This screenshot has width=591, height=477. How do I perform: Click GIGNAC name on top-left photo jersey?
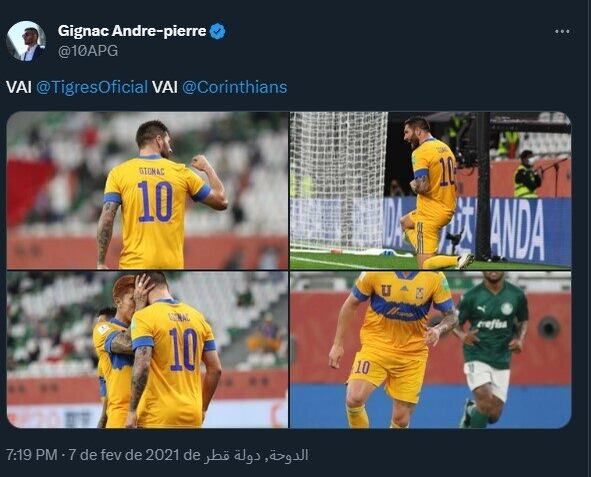click(x=152, y=171)
